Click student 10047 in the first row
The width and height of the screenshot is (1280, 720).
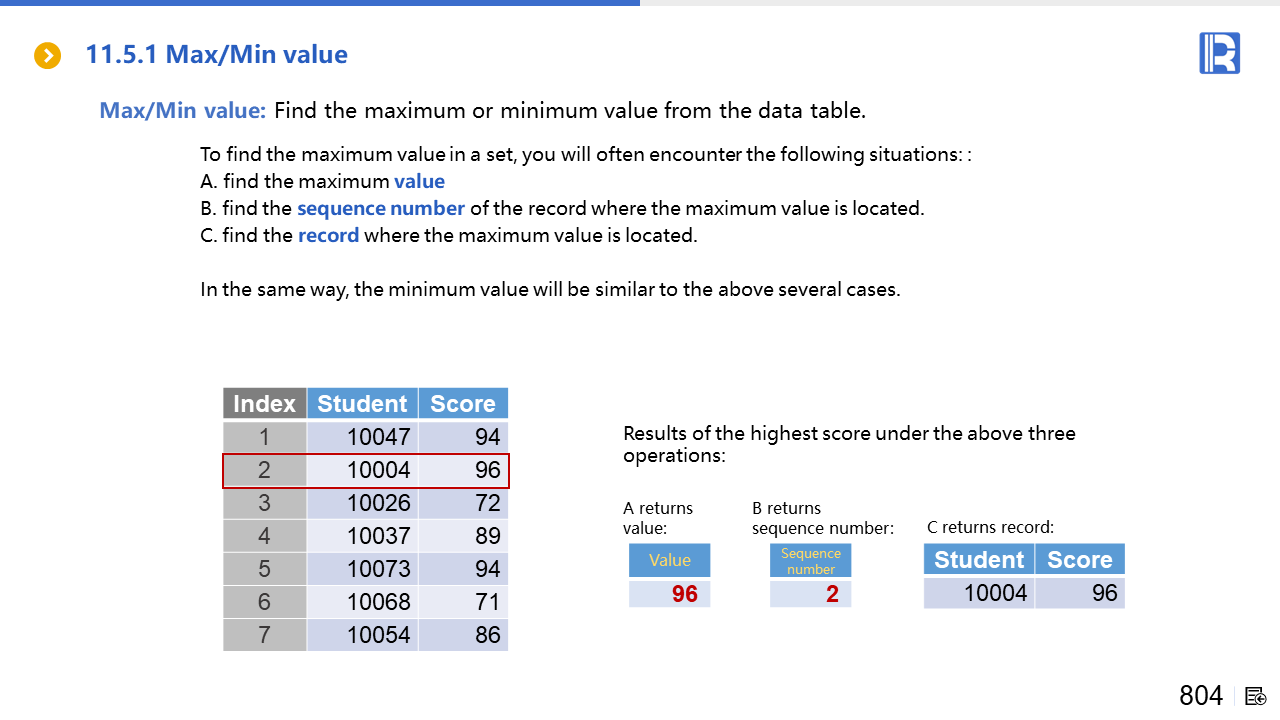point(378,437)
